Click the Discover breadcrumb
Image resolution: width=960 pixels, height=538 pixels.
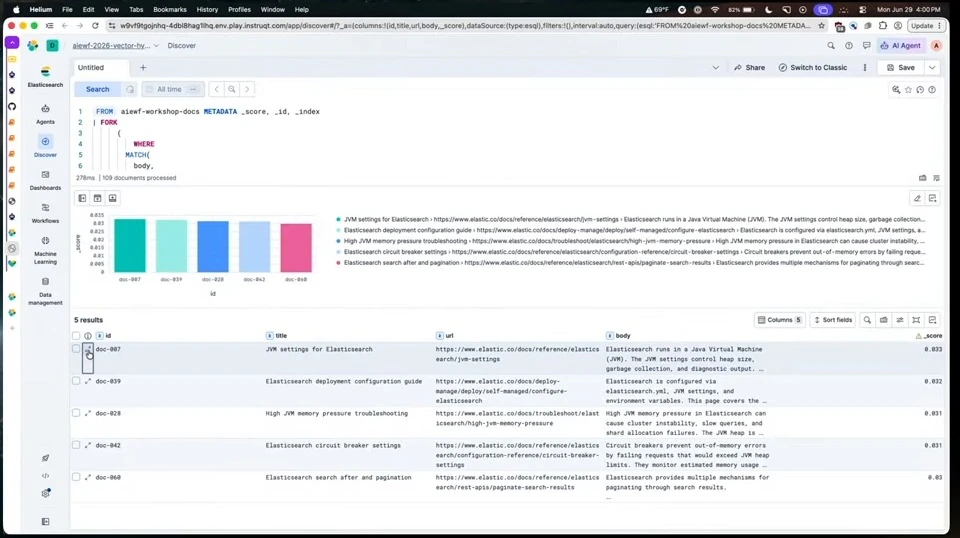pyautogui.click(x=181, y=45)
